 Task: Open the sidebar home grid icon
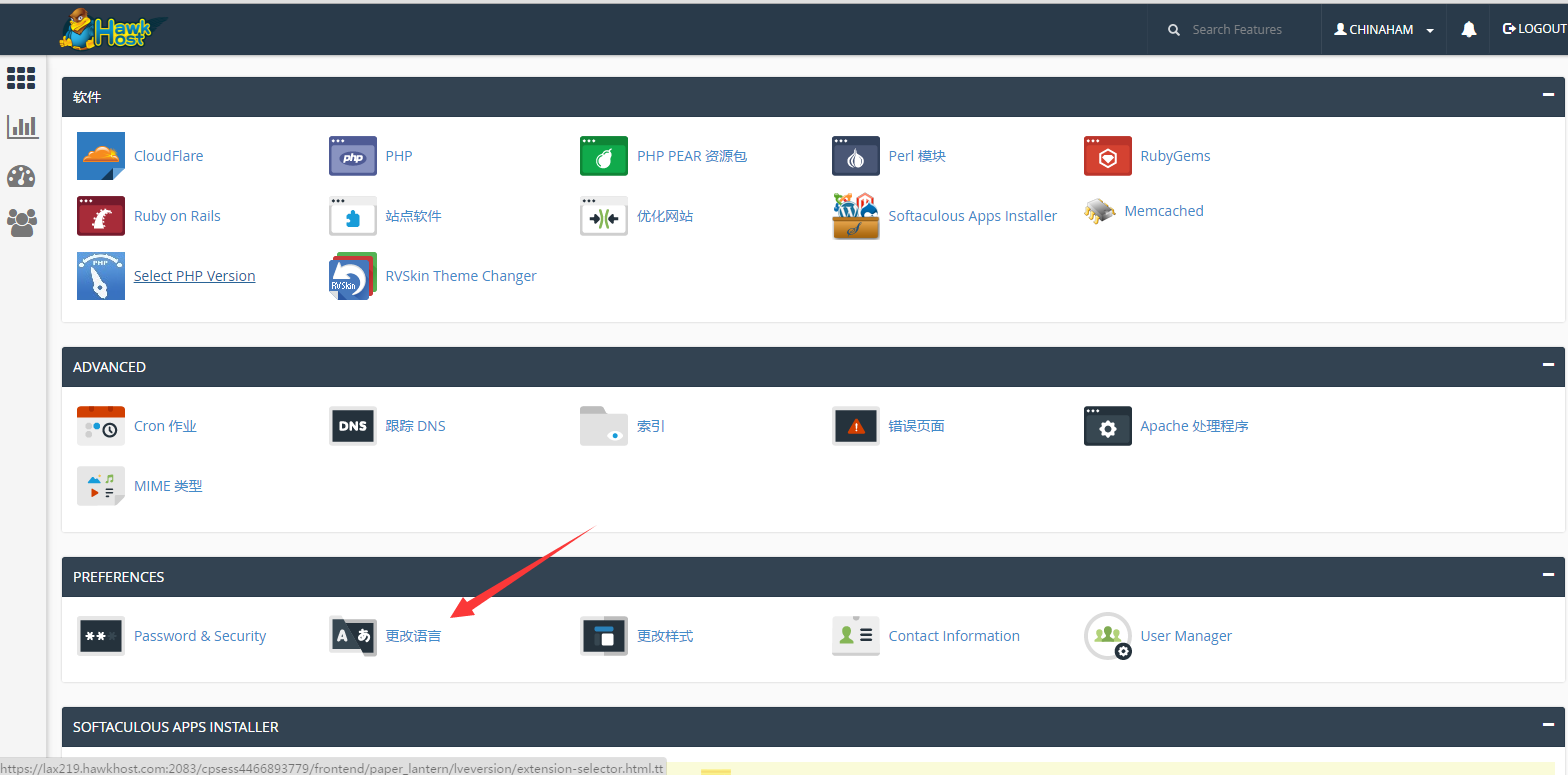21,78
